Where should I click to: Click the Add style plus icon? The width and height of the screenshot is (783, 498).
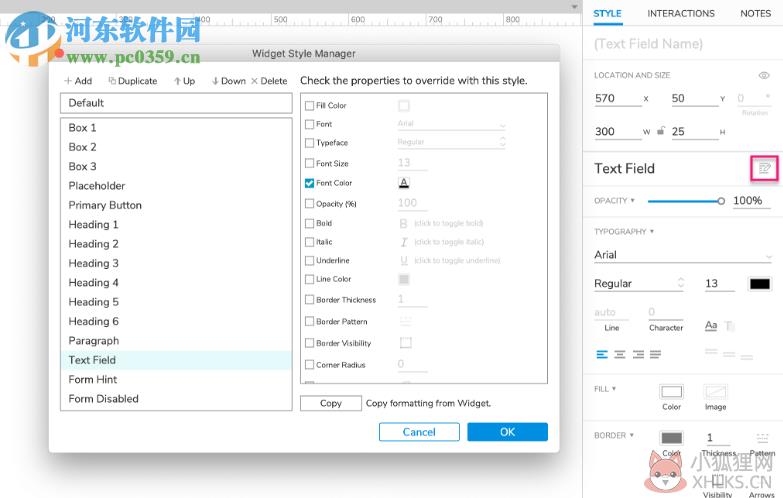(x=68, y=81)
